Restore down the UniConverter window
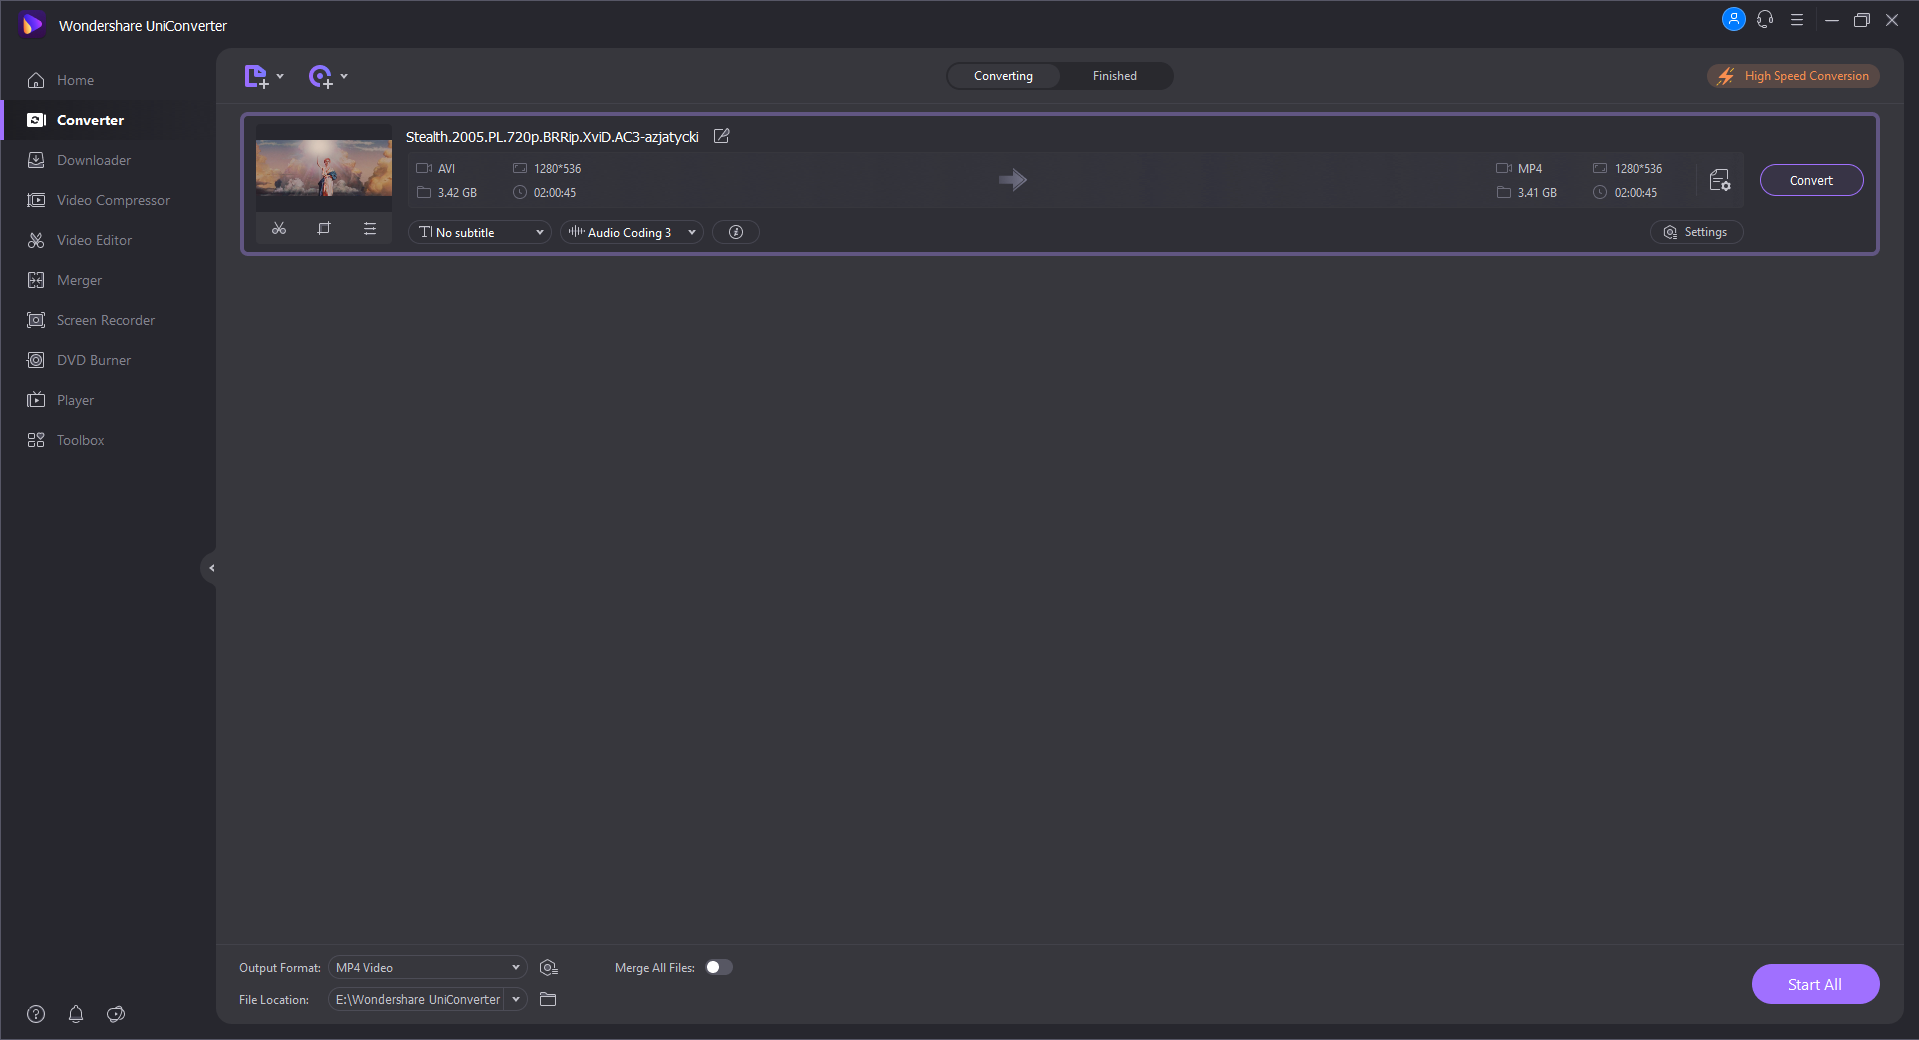Image resolution: width=1919 pixels, height=1040 pixels. click(x=1862, y=19)
